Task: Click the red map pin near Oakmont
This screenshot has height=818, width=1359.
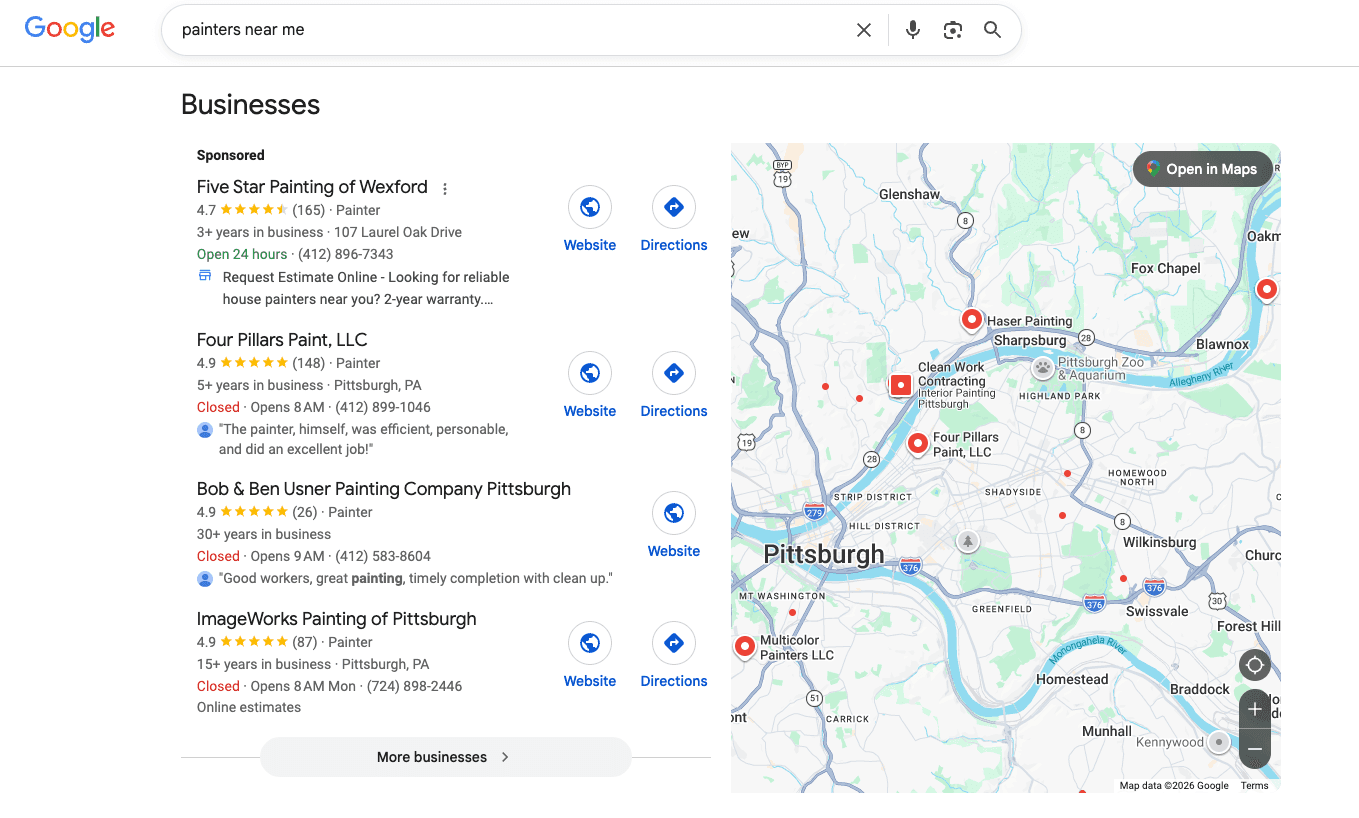Action: 1266,290
